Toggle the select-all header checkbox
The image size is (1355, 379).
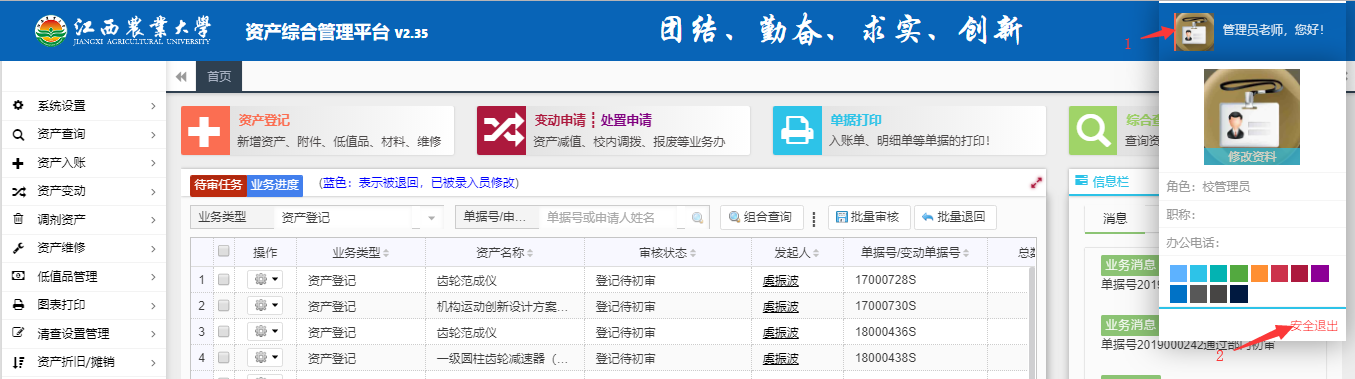point(224,251)
